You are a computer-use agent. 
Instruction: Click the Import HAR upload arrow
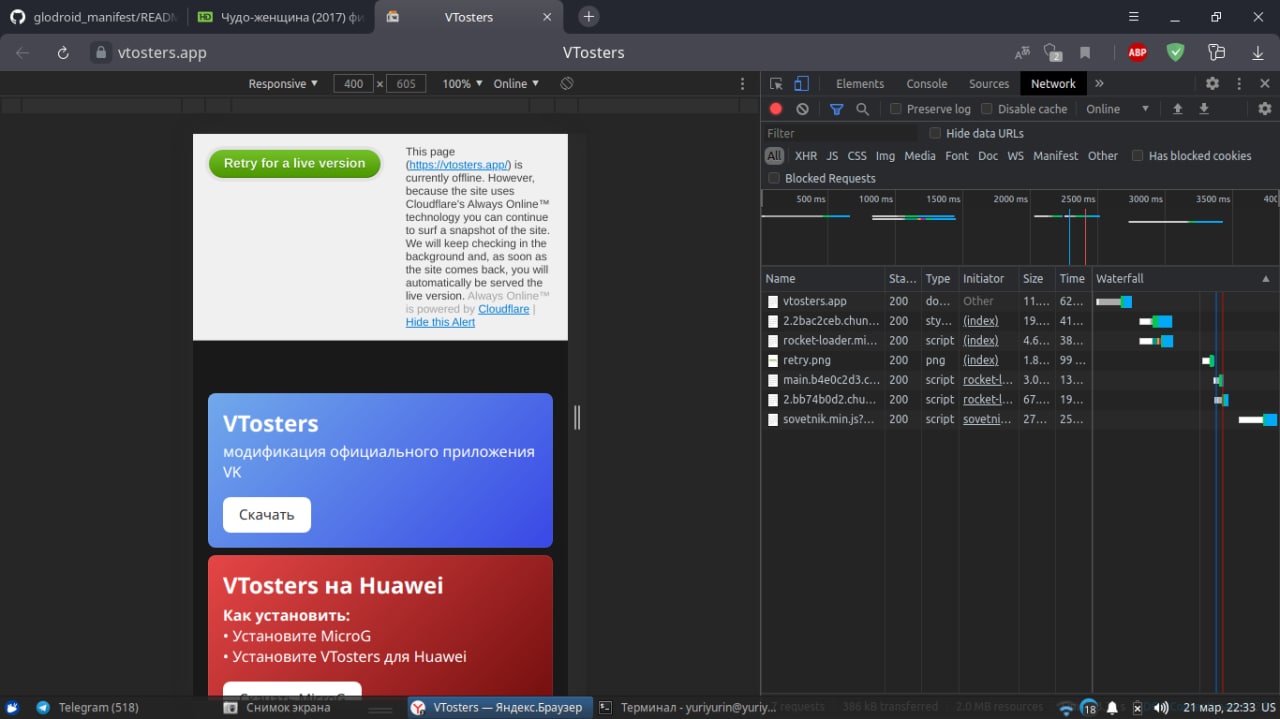click(x=1178, y=109)
